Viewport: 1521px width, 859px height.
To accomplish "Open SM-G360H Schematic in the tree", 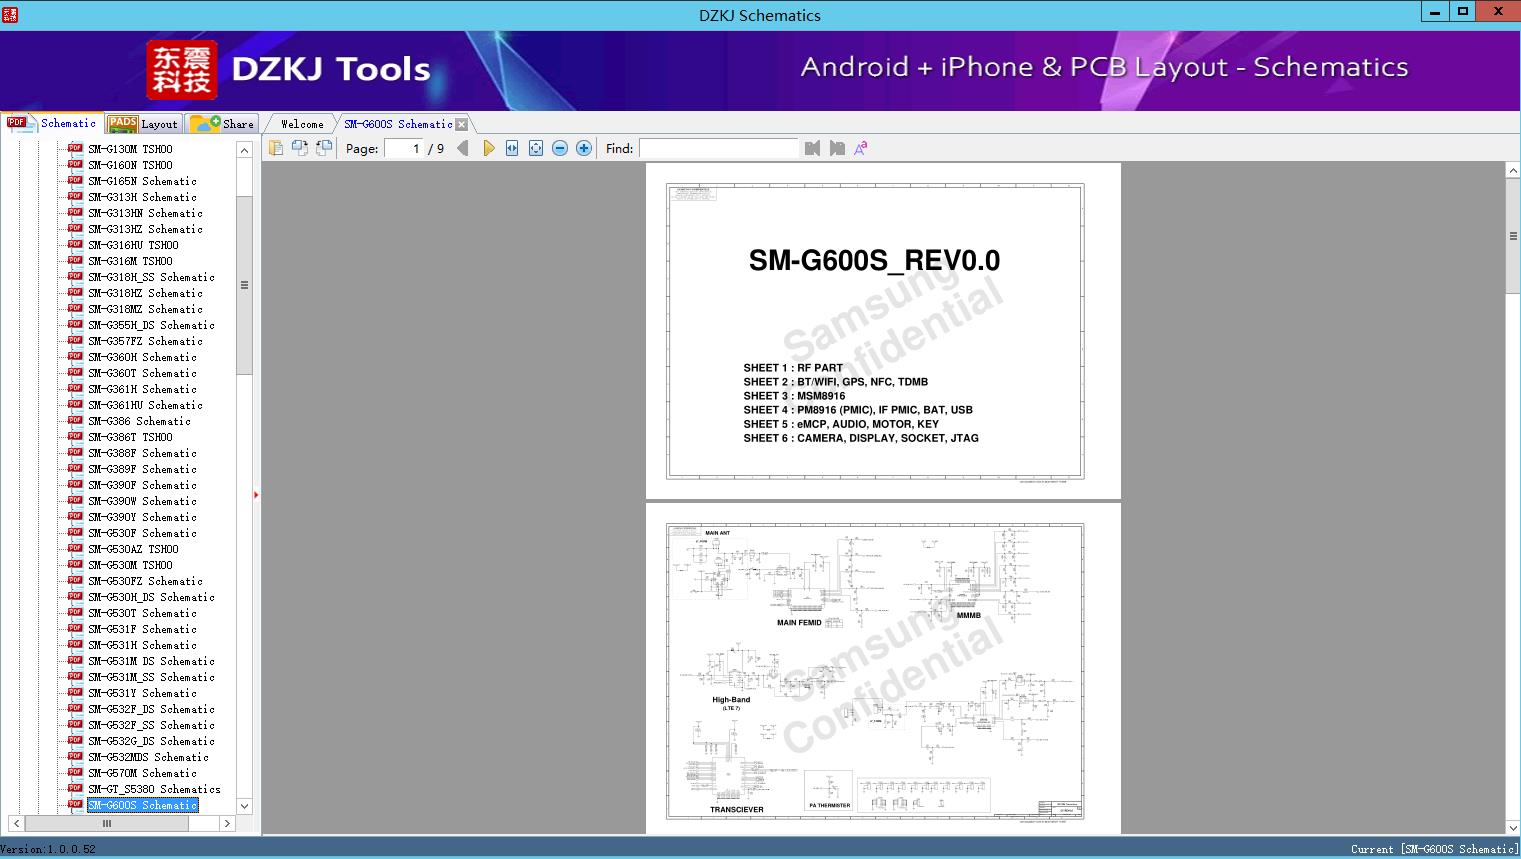I will coord(142,357).
